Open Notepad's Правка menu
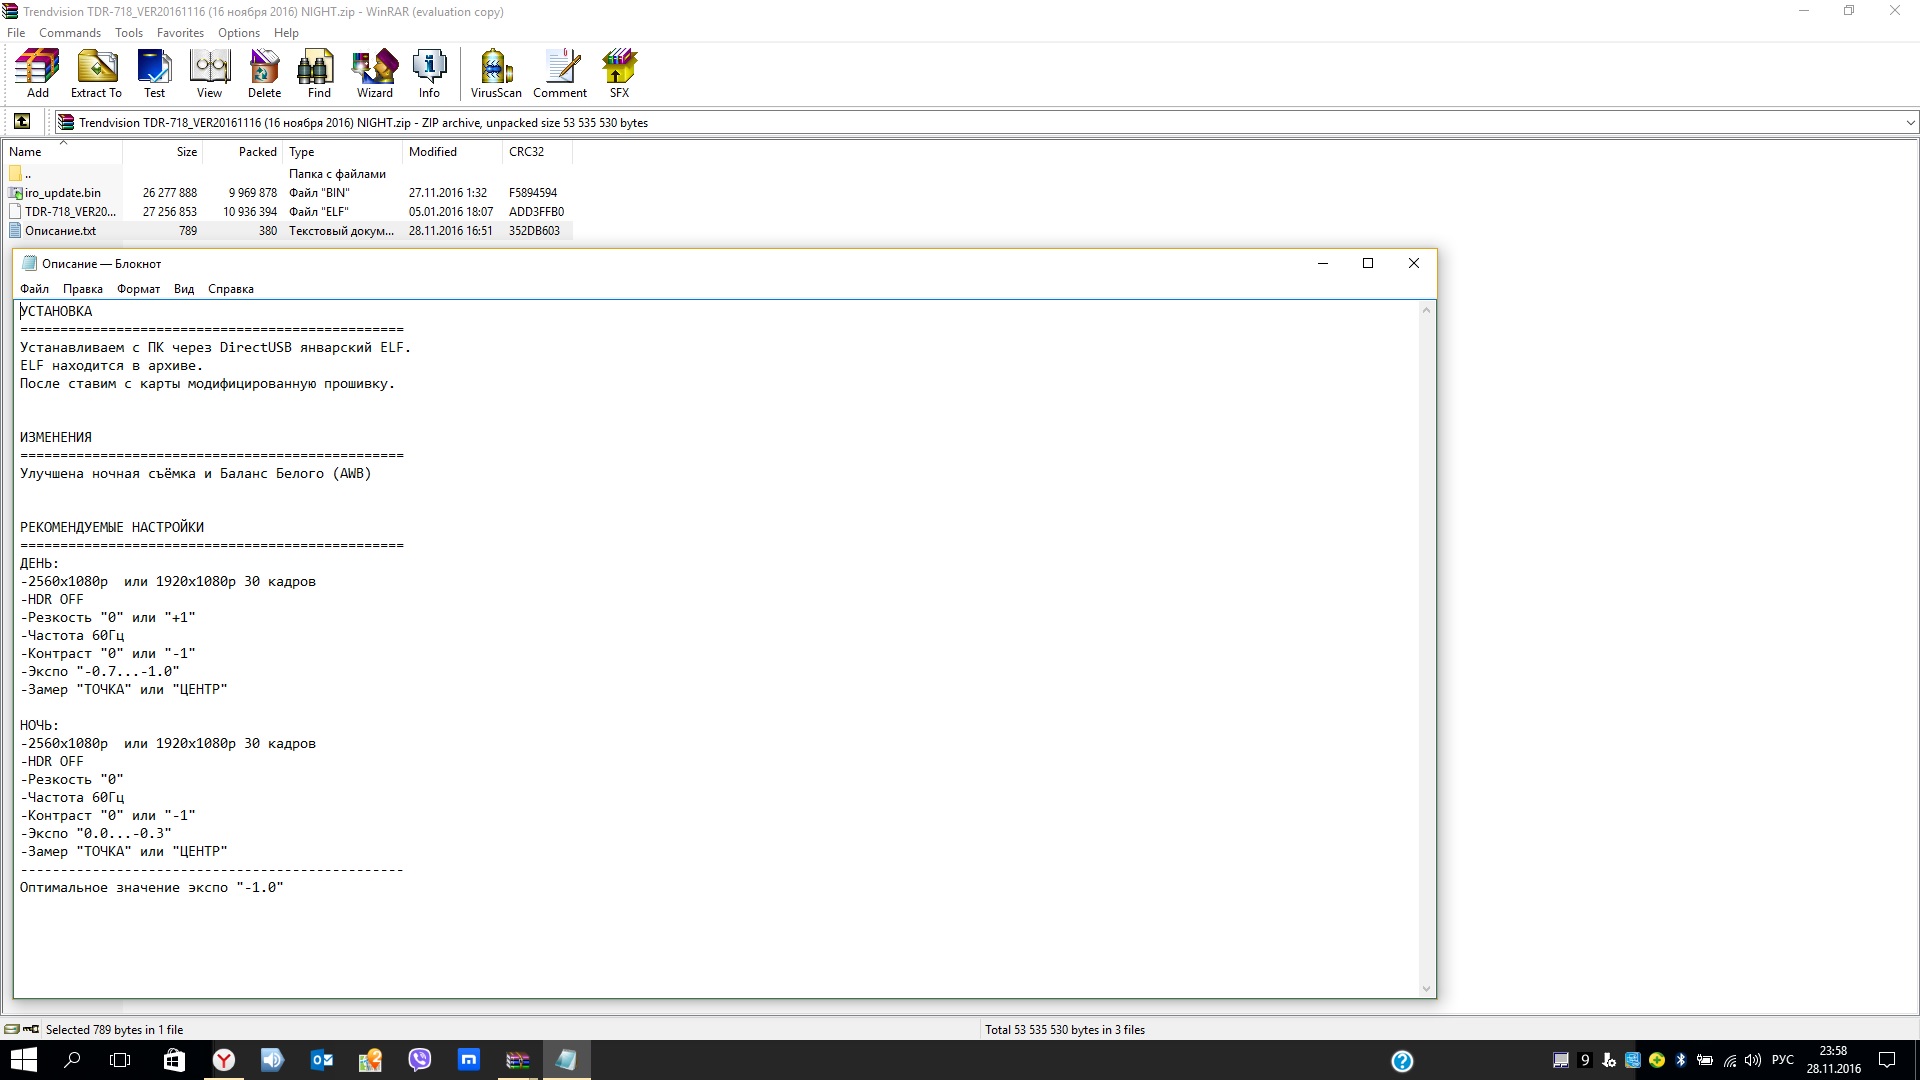The height and width of the screenshot is (1080, 1920). tap(82, 289)
